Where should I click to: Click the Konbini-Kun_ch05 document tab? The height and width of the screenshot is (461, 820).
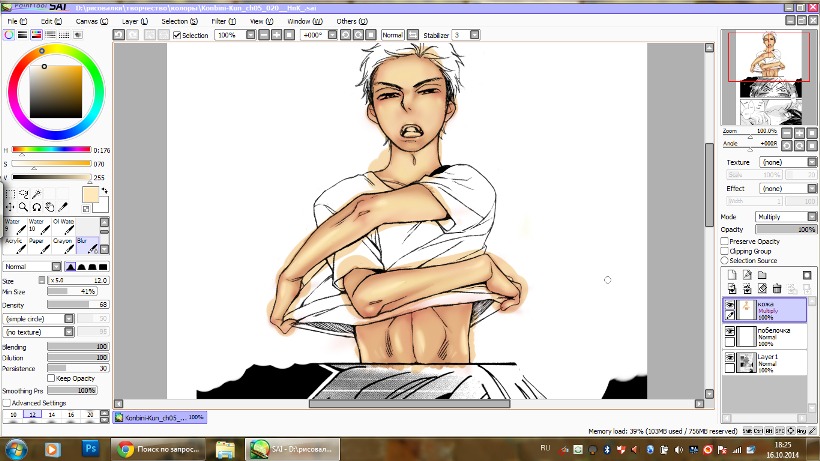coord(160,417)
